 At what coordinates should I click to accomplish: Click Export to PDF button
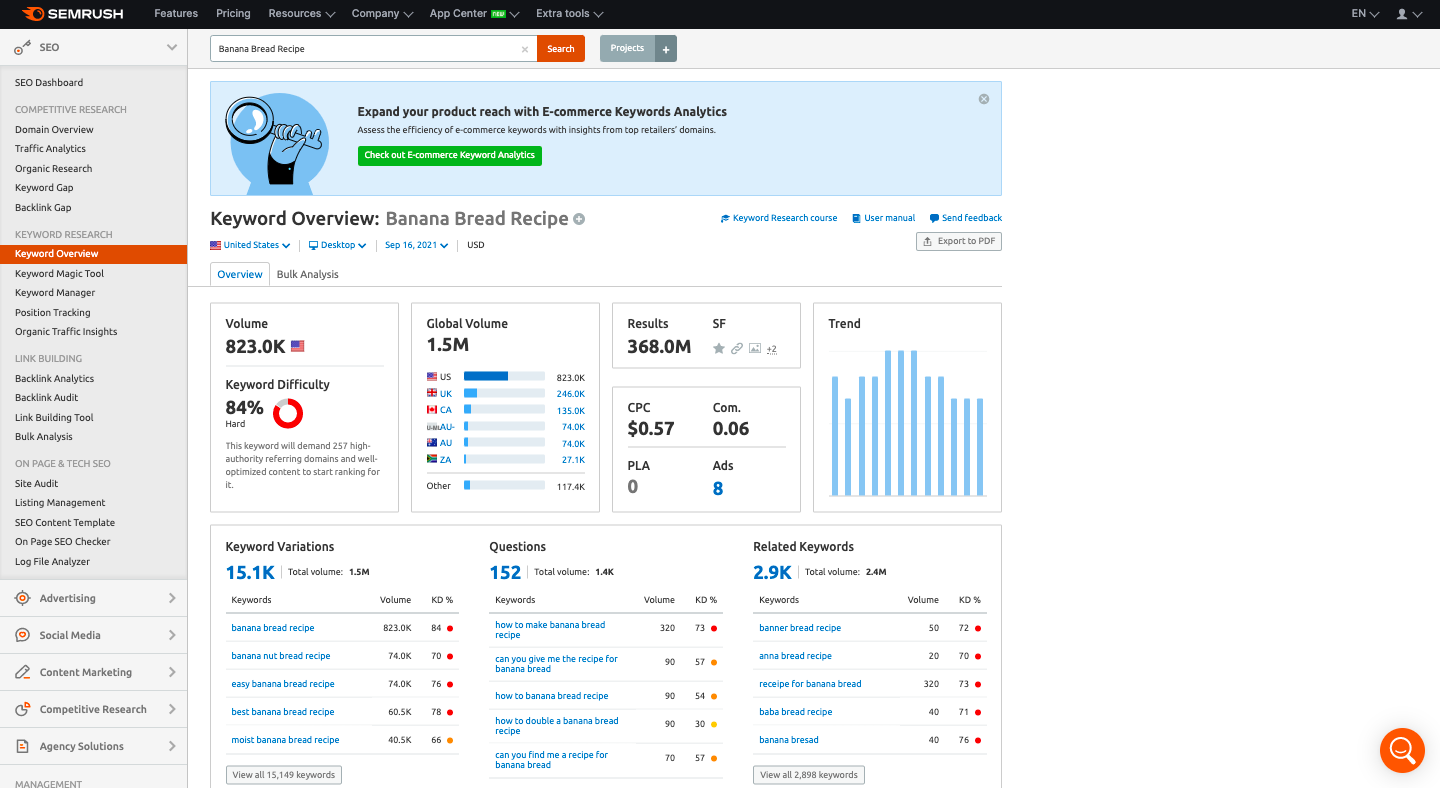(x=959, y=241)
